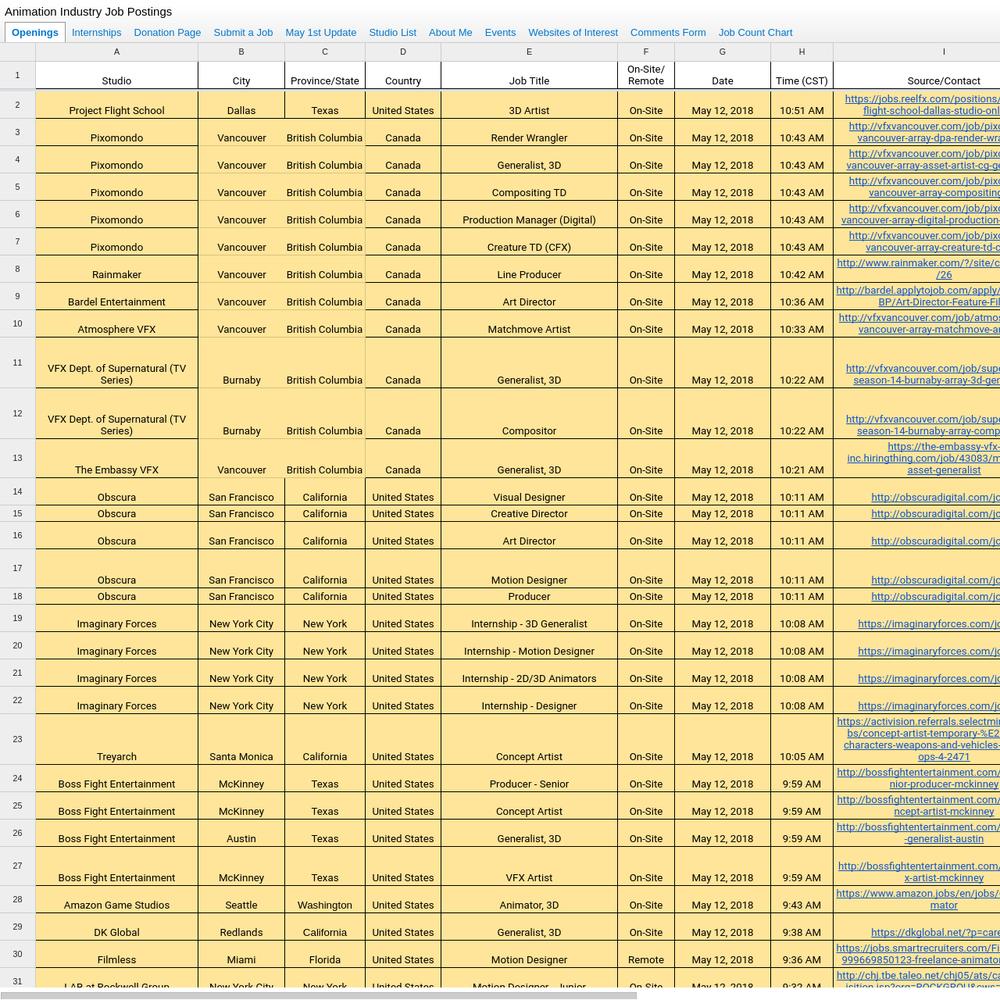This screenshot has width=1000, height=1000.
Task: Switch to the Internships tab
Action: pos(96,33)
